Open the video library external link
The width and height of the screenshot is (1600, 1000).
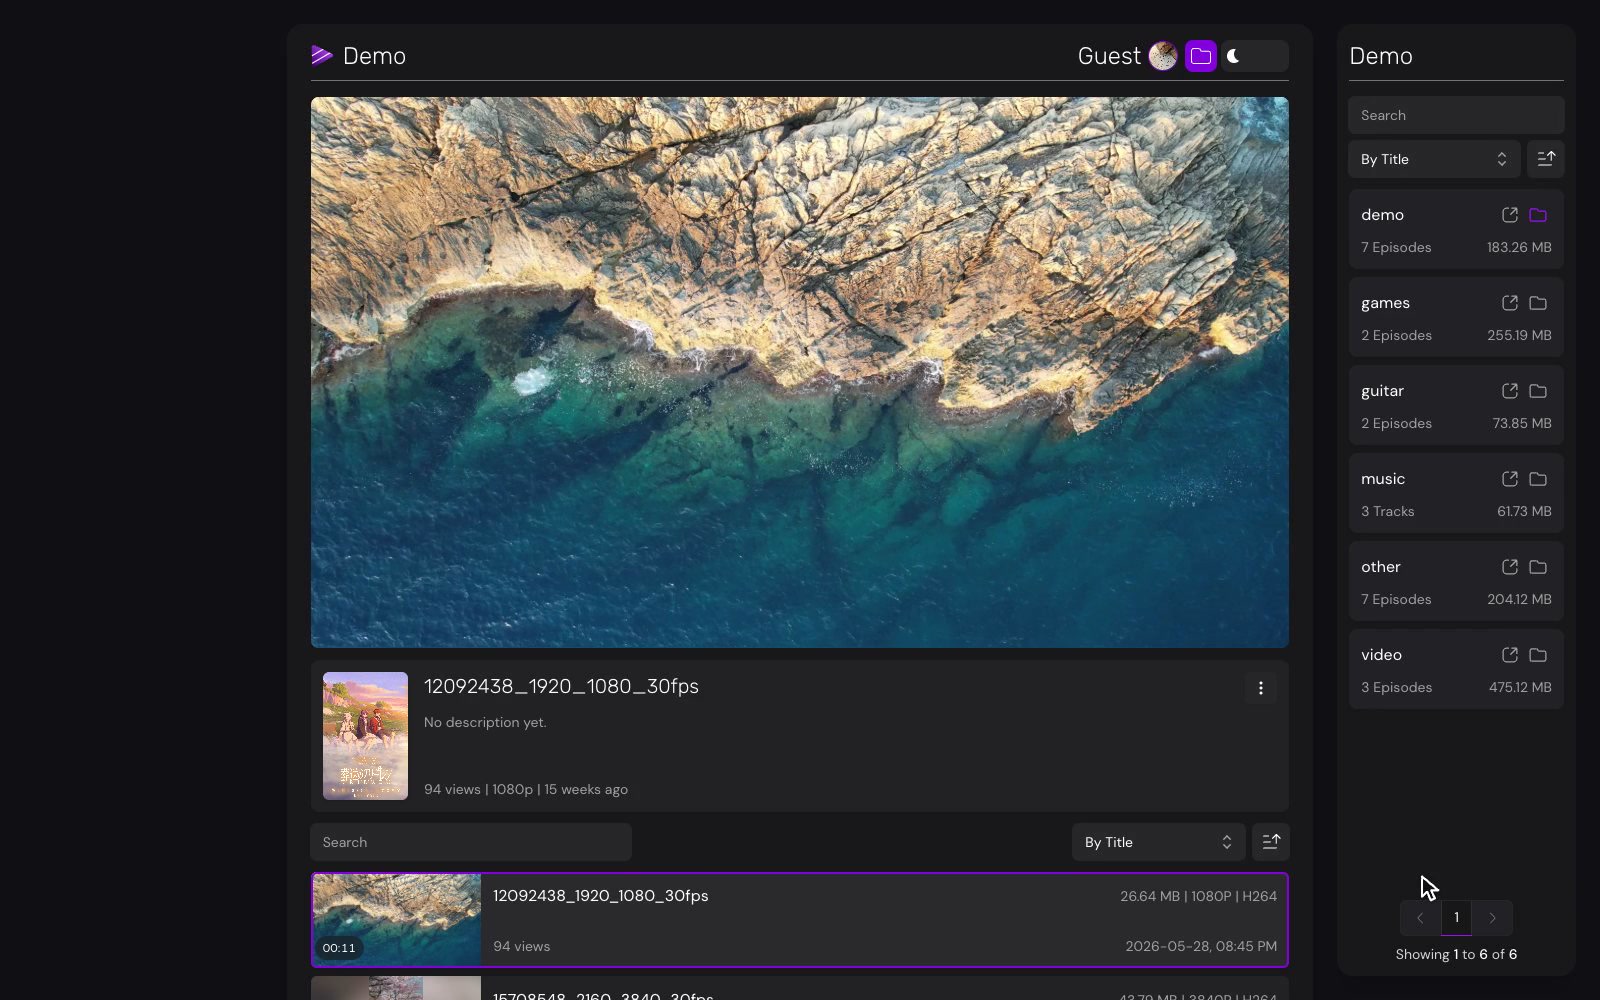click(x=1510, y=655)
